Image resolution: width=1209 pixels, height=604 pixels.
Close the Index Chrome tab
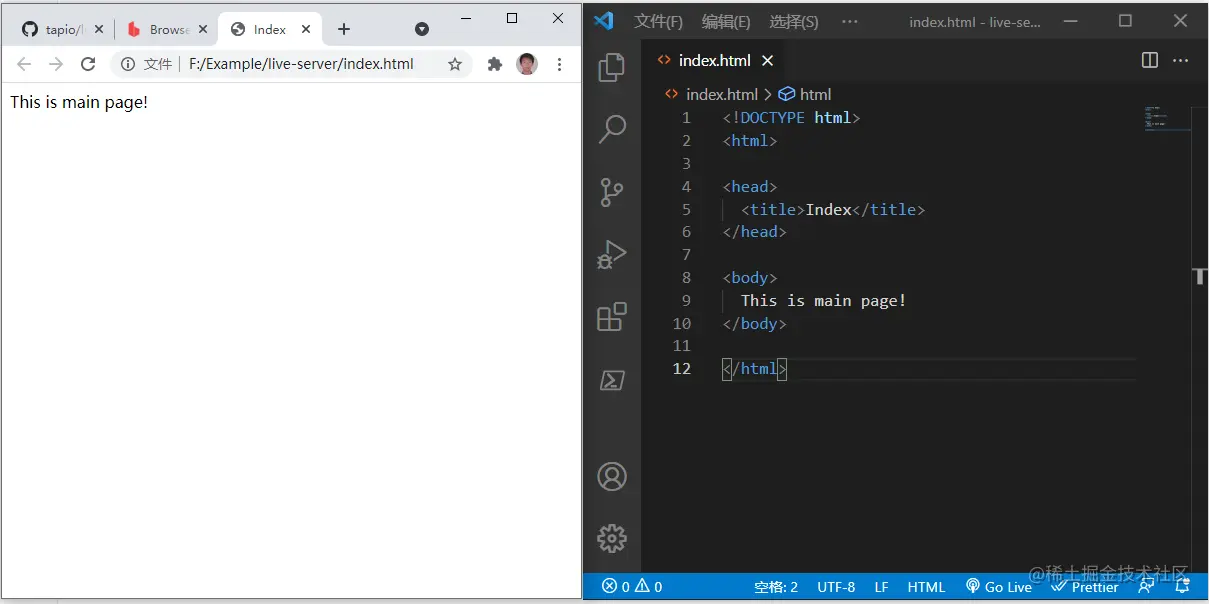(306, 29)
